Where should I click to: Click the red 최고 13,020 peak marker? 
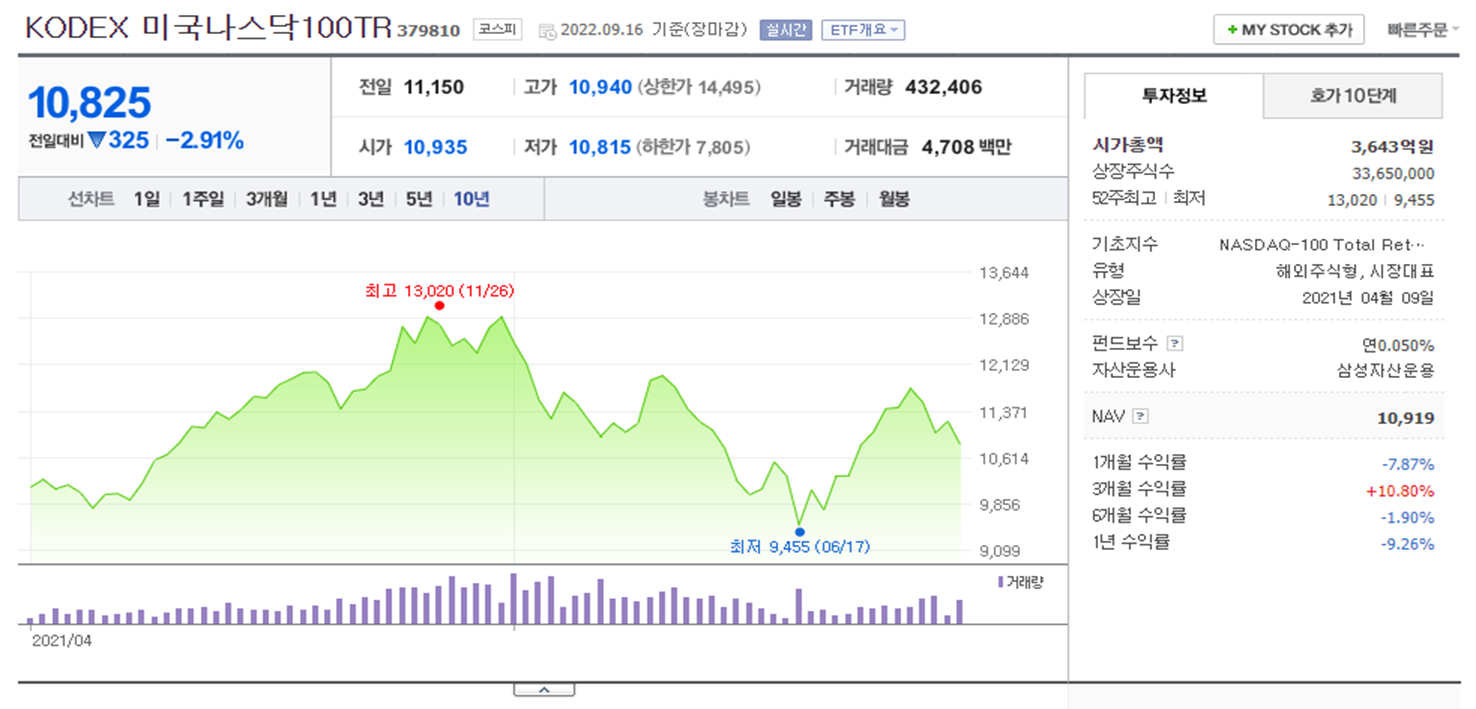point(439,305)
